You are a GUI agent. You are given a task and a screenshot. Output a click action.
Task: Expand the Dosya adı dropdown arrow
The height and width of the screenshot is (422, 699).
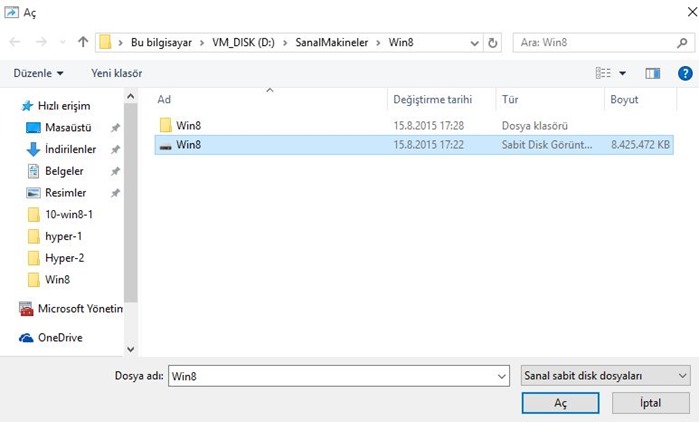click(502, 377)
